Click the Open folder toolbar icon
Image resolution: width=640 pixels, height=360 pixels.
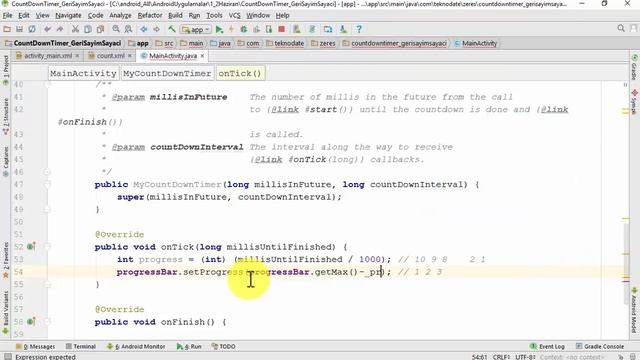coord(7,29)
